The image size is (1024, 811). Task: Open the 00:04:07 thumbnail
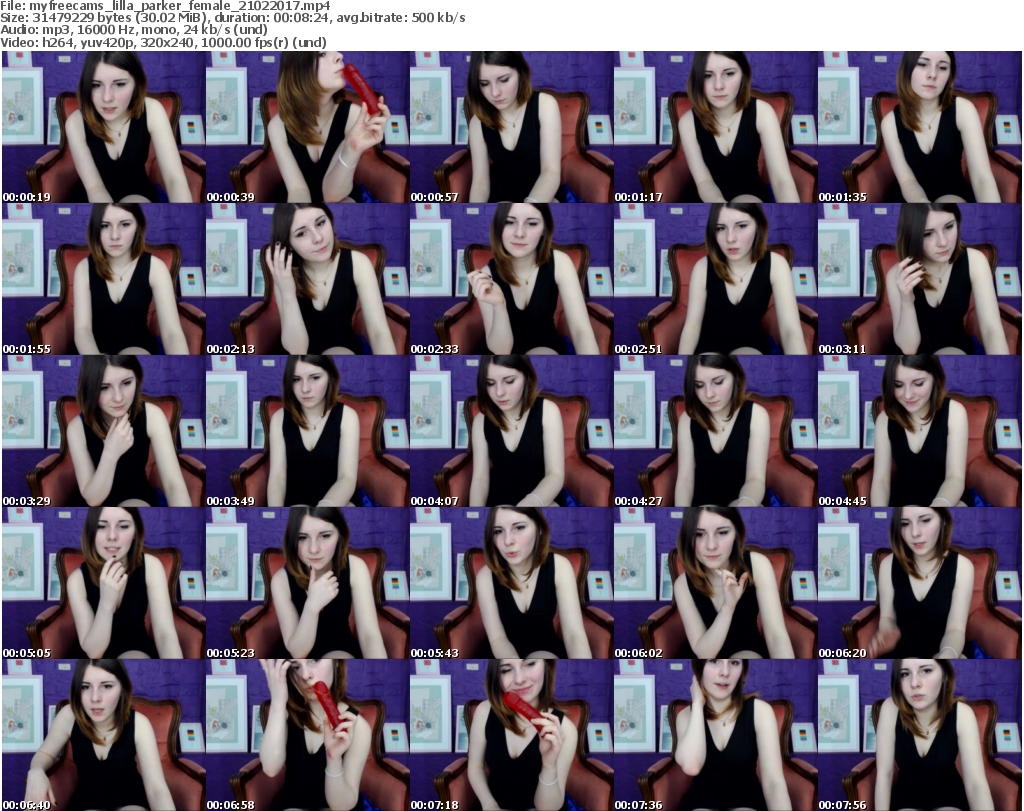point(511,431)
